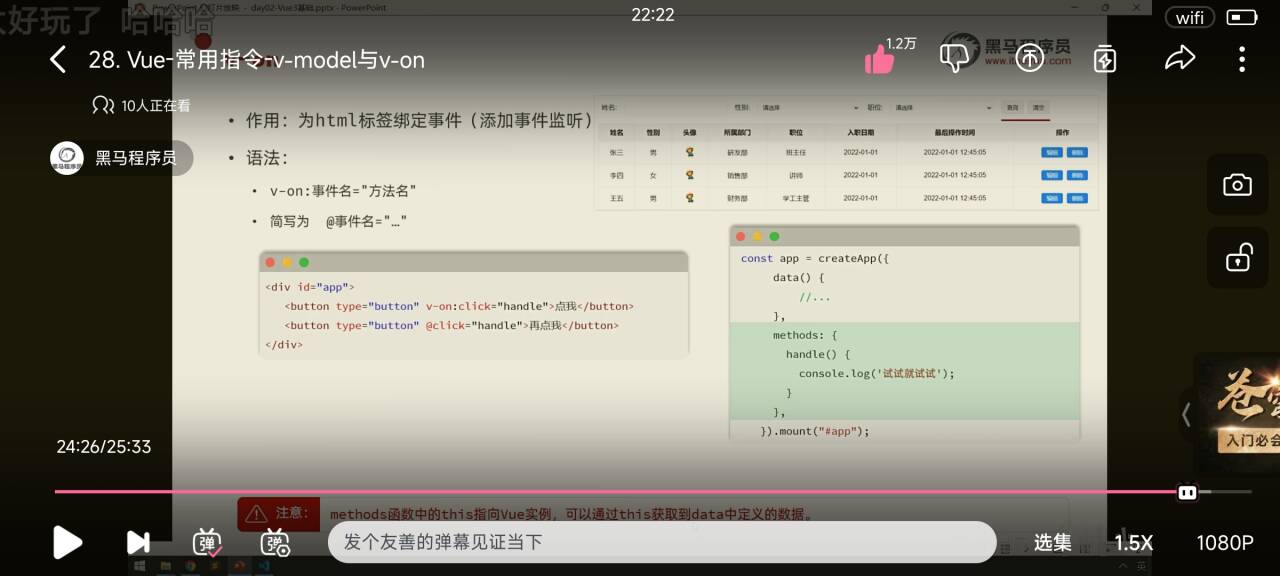The height and width of the screenshot is (576, 1280).
Task: Go back using the top-left arrow
Action: coord(58,60)
